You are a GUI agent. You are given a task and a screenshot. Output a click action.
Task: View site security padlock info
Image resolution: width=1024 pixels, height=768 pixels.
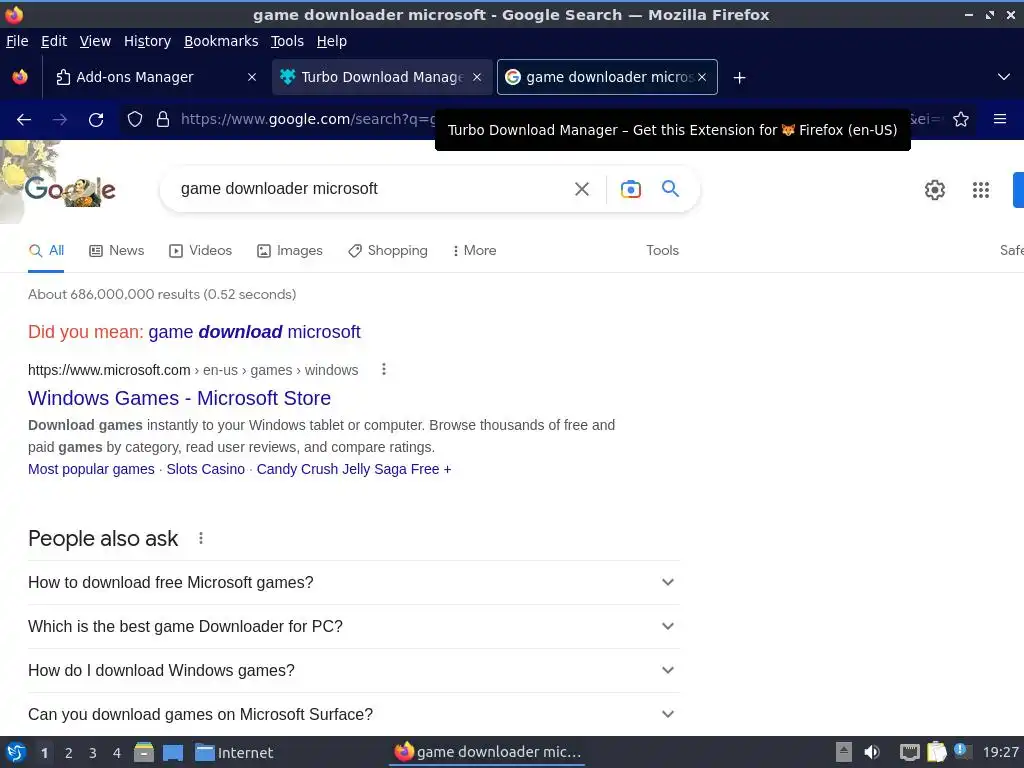(163, 120)
